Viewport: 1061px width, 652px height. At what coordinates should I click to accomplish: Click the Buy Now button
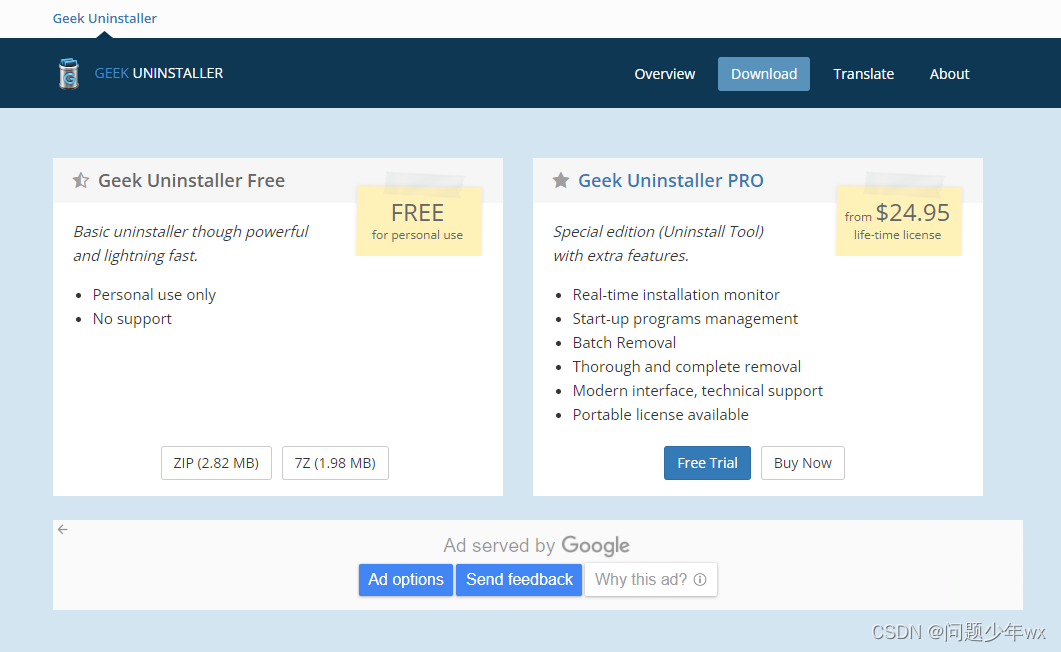tap(803, 463)
